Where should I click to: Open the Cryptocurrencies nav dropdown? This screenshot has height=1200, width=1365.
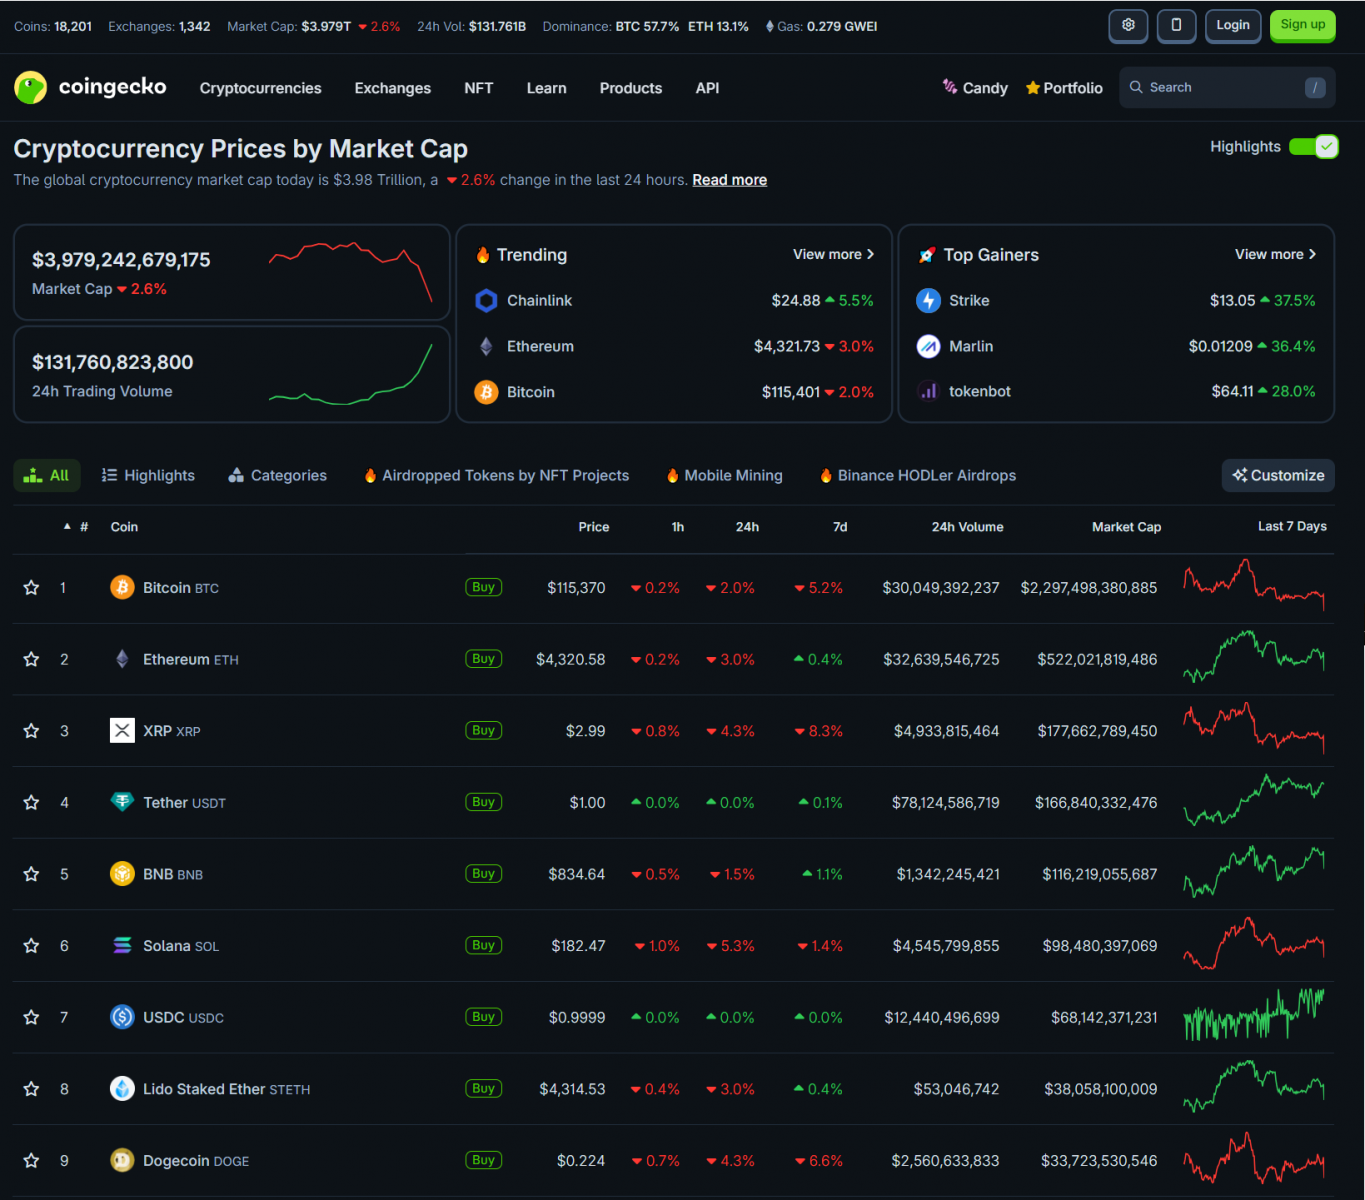260,88
